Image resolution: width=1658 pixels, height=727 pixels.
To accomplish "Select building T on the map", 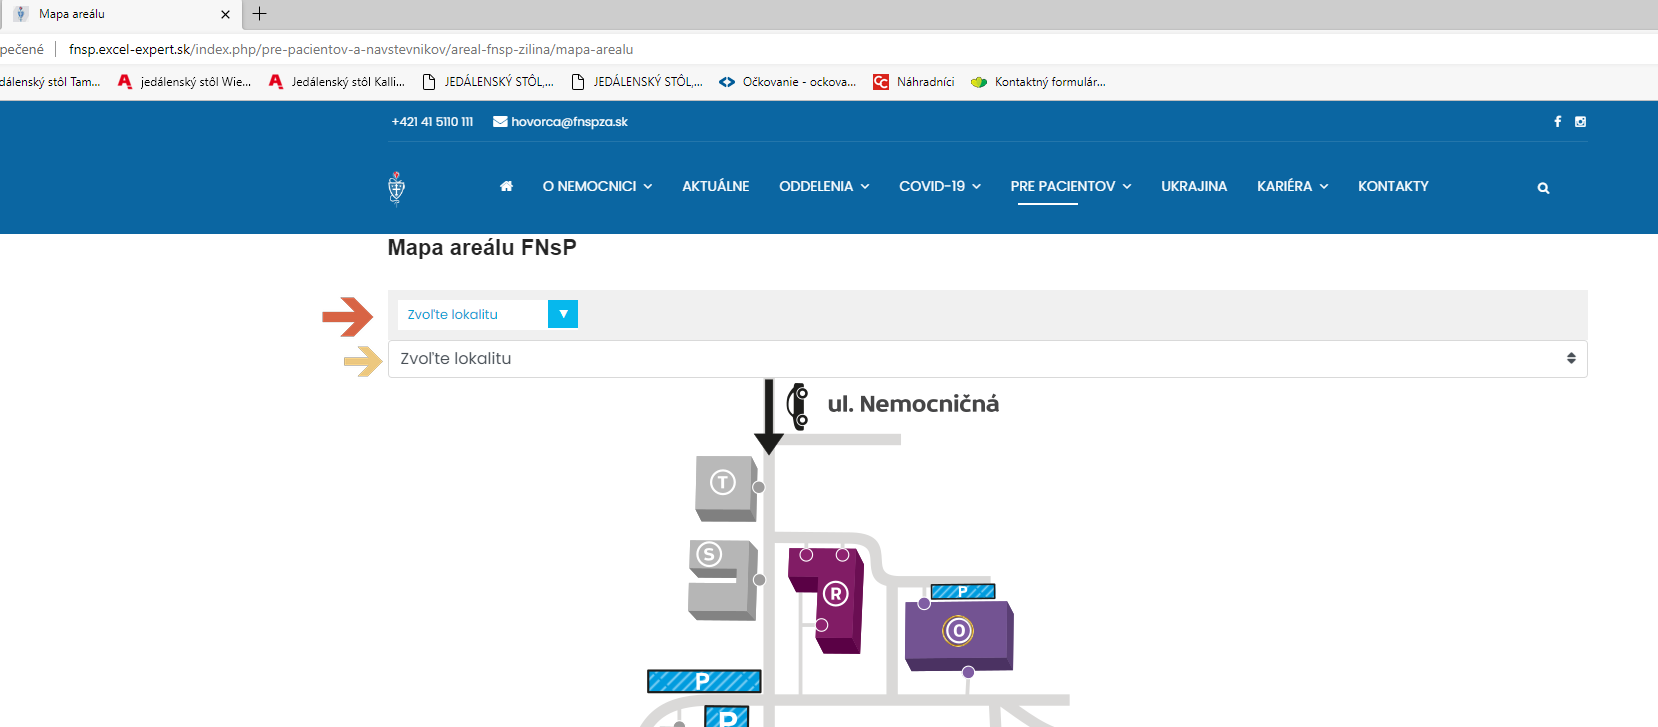I will click(x=726, y=488).
